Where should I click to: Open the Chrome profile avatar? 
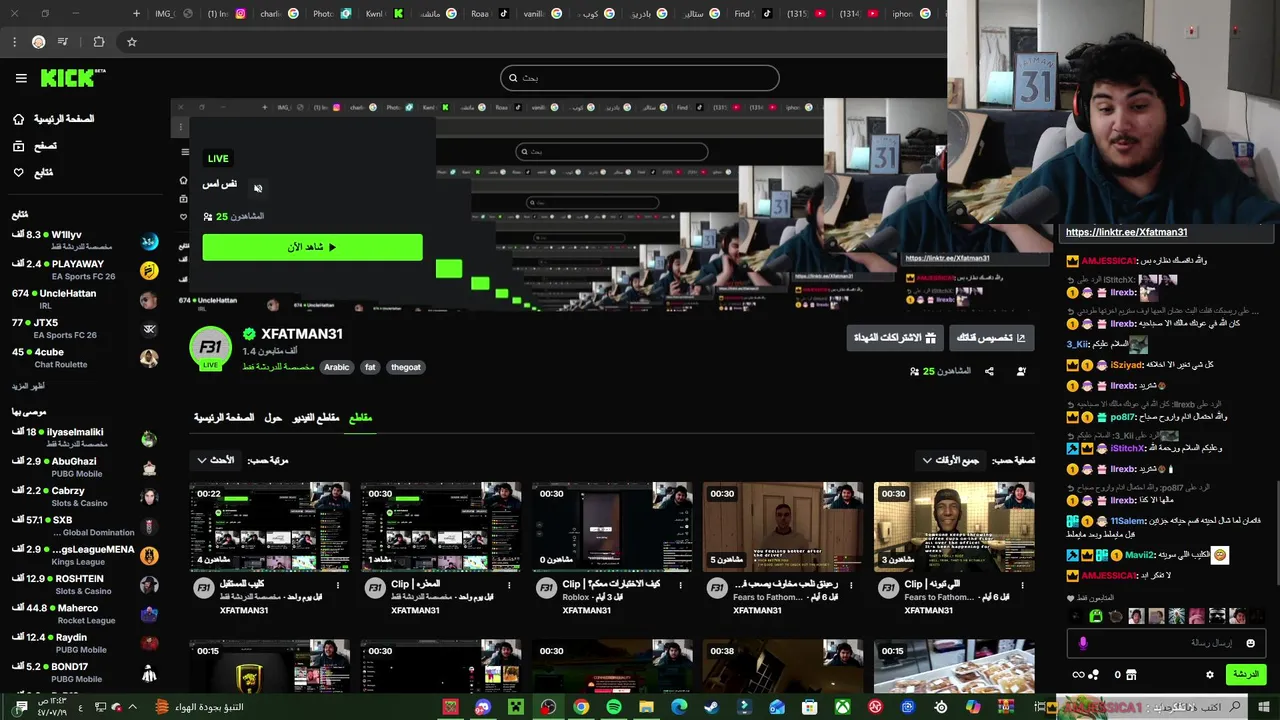(x=38, y=42)
